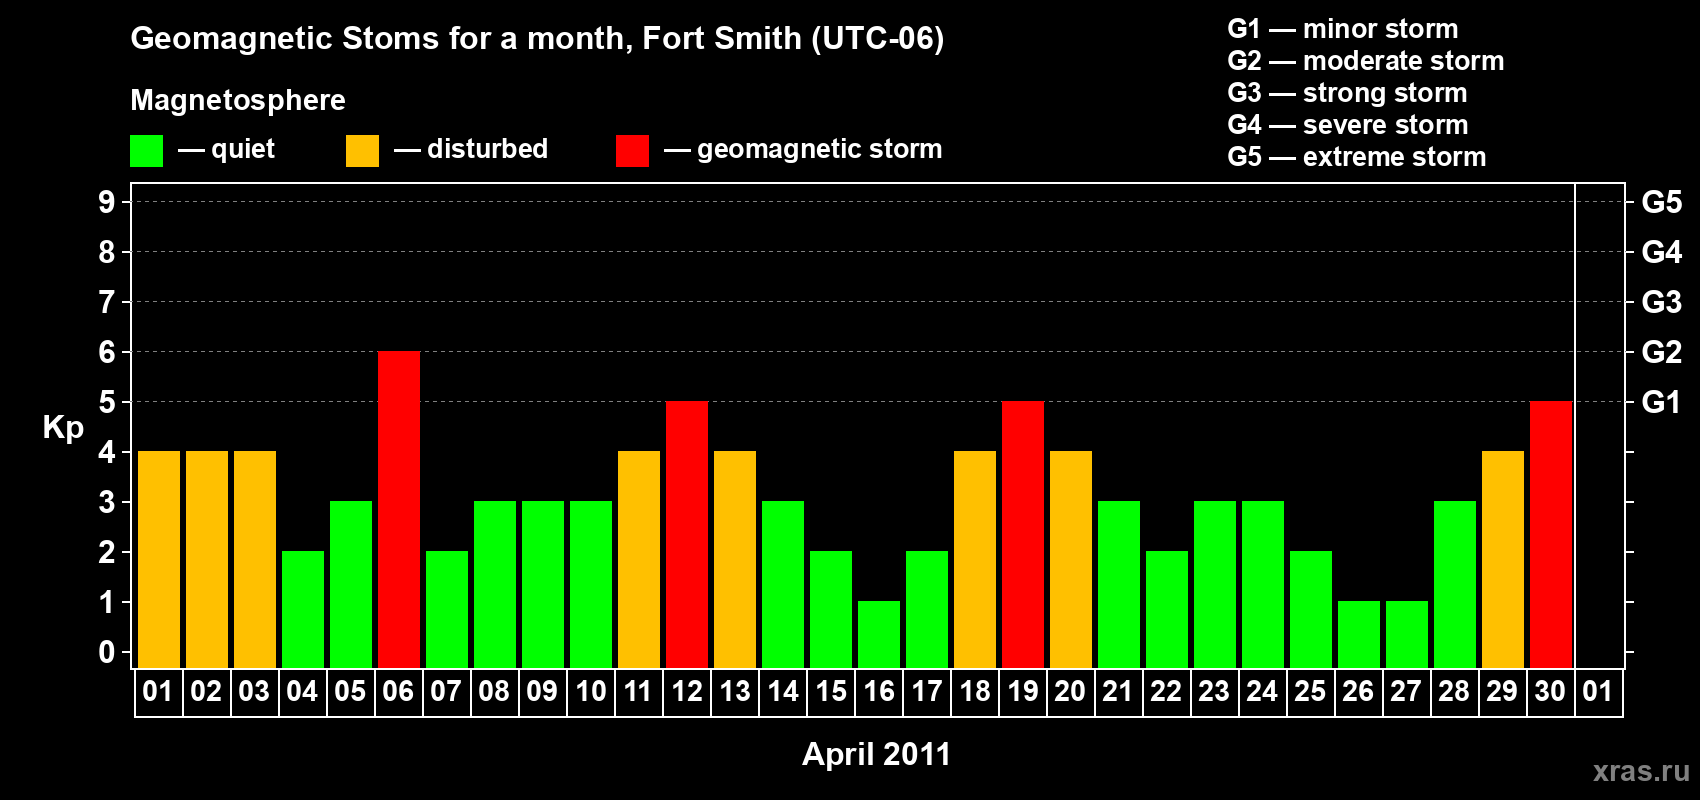Click the date label 09 on the axis
The height and width of the screenshot is (800, 1700).
[542, 692]
